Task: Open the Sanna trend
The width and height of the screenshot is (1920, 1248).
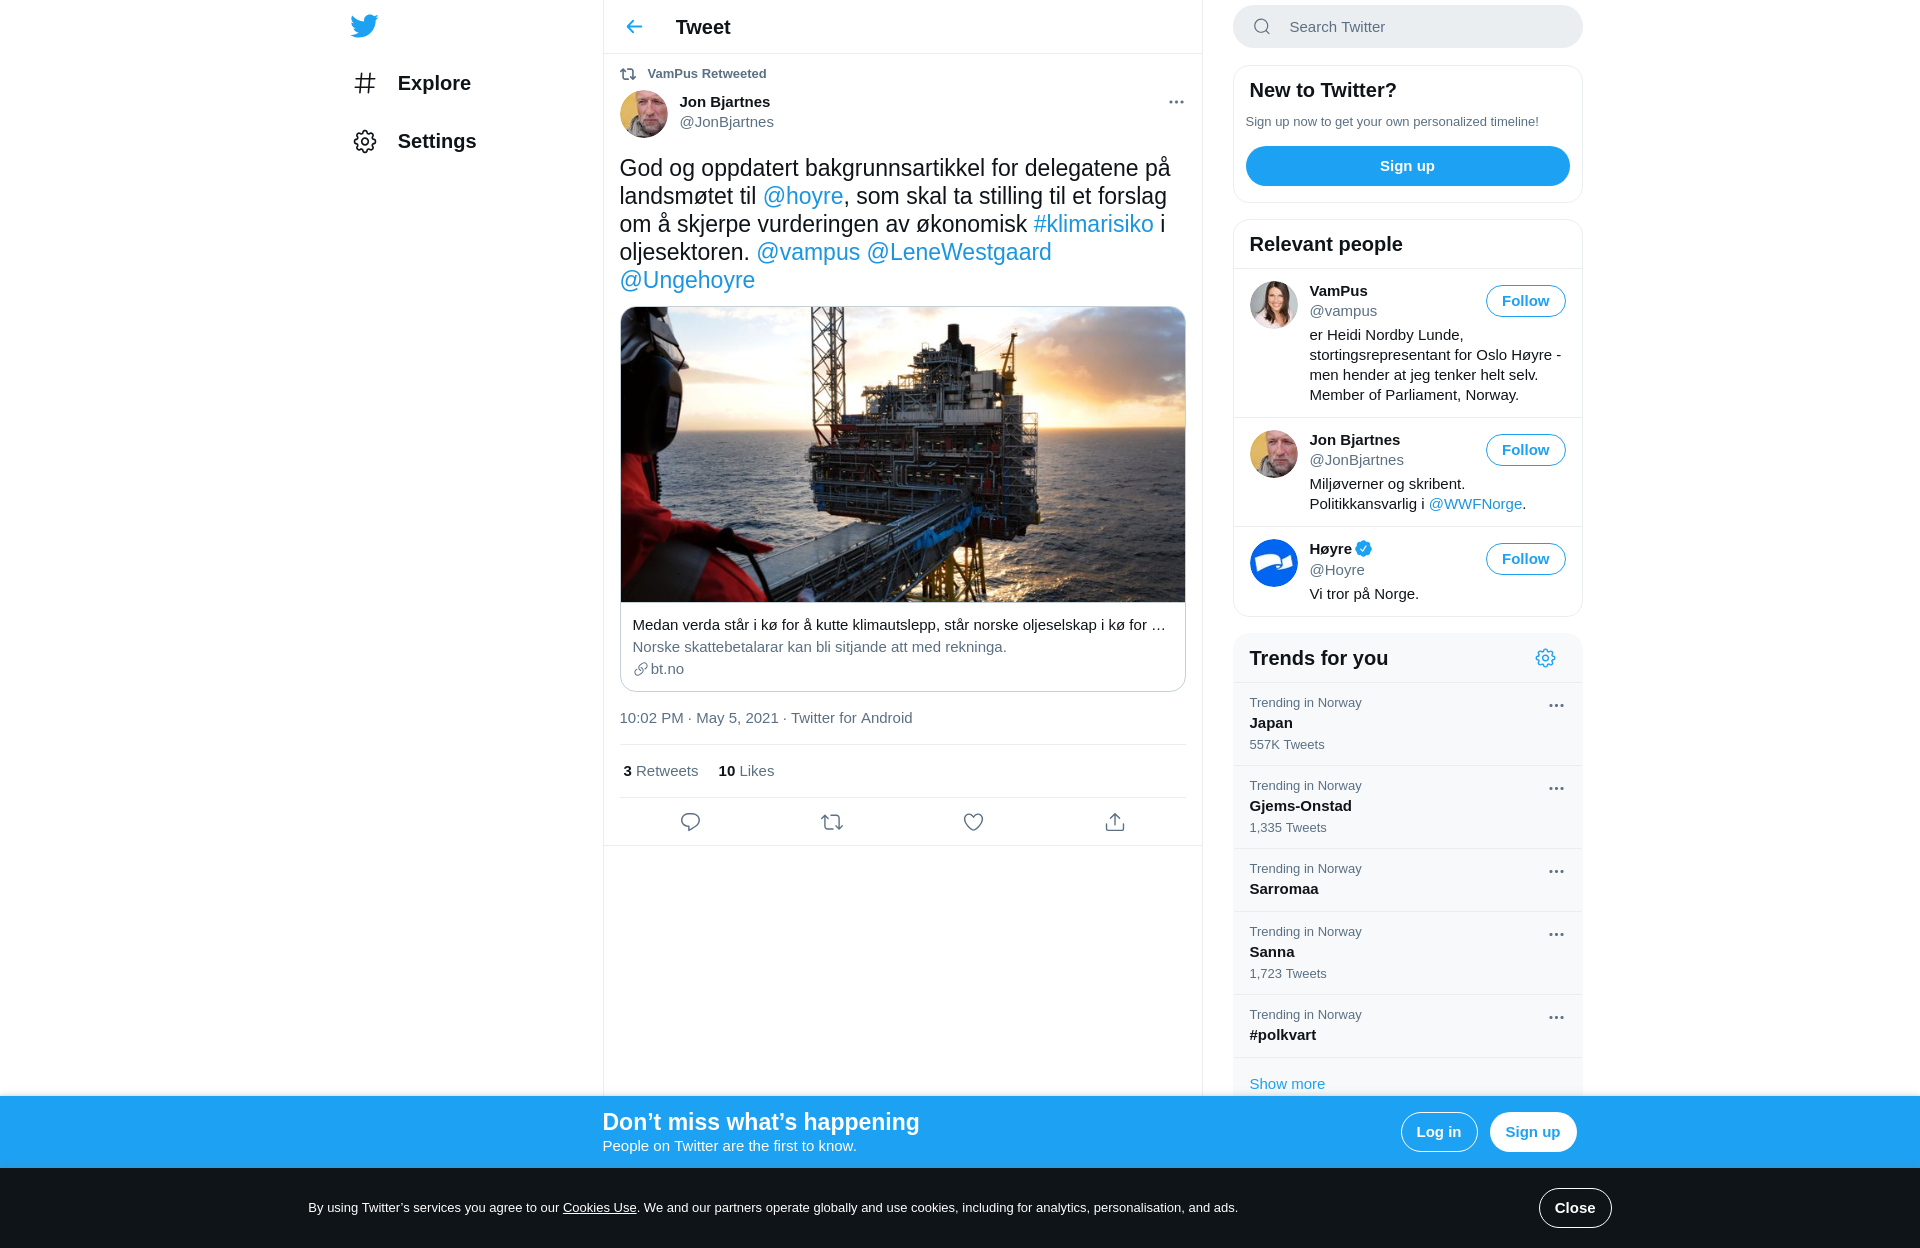Action: pyautogui.click(x=1407, y=953)
